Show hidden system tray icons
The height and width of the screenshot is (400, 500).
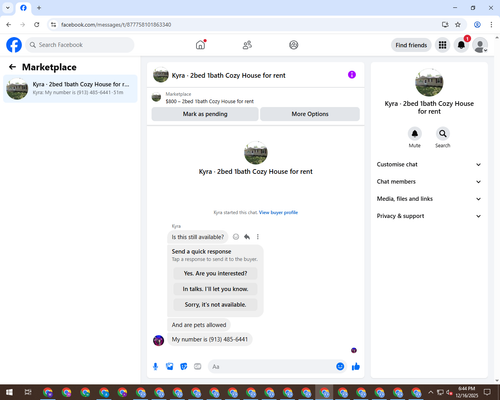[431, 392]
